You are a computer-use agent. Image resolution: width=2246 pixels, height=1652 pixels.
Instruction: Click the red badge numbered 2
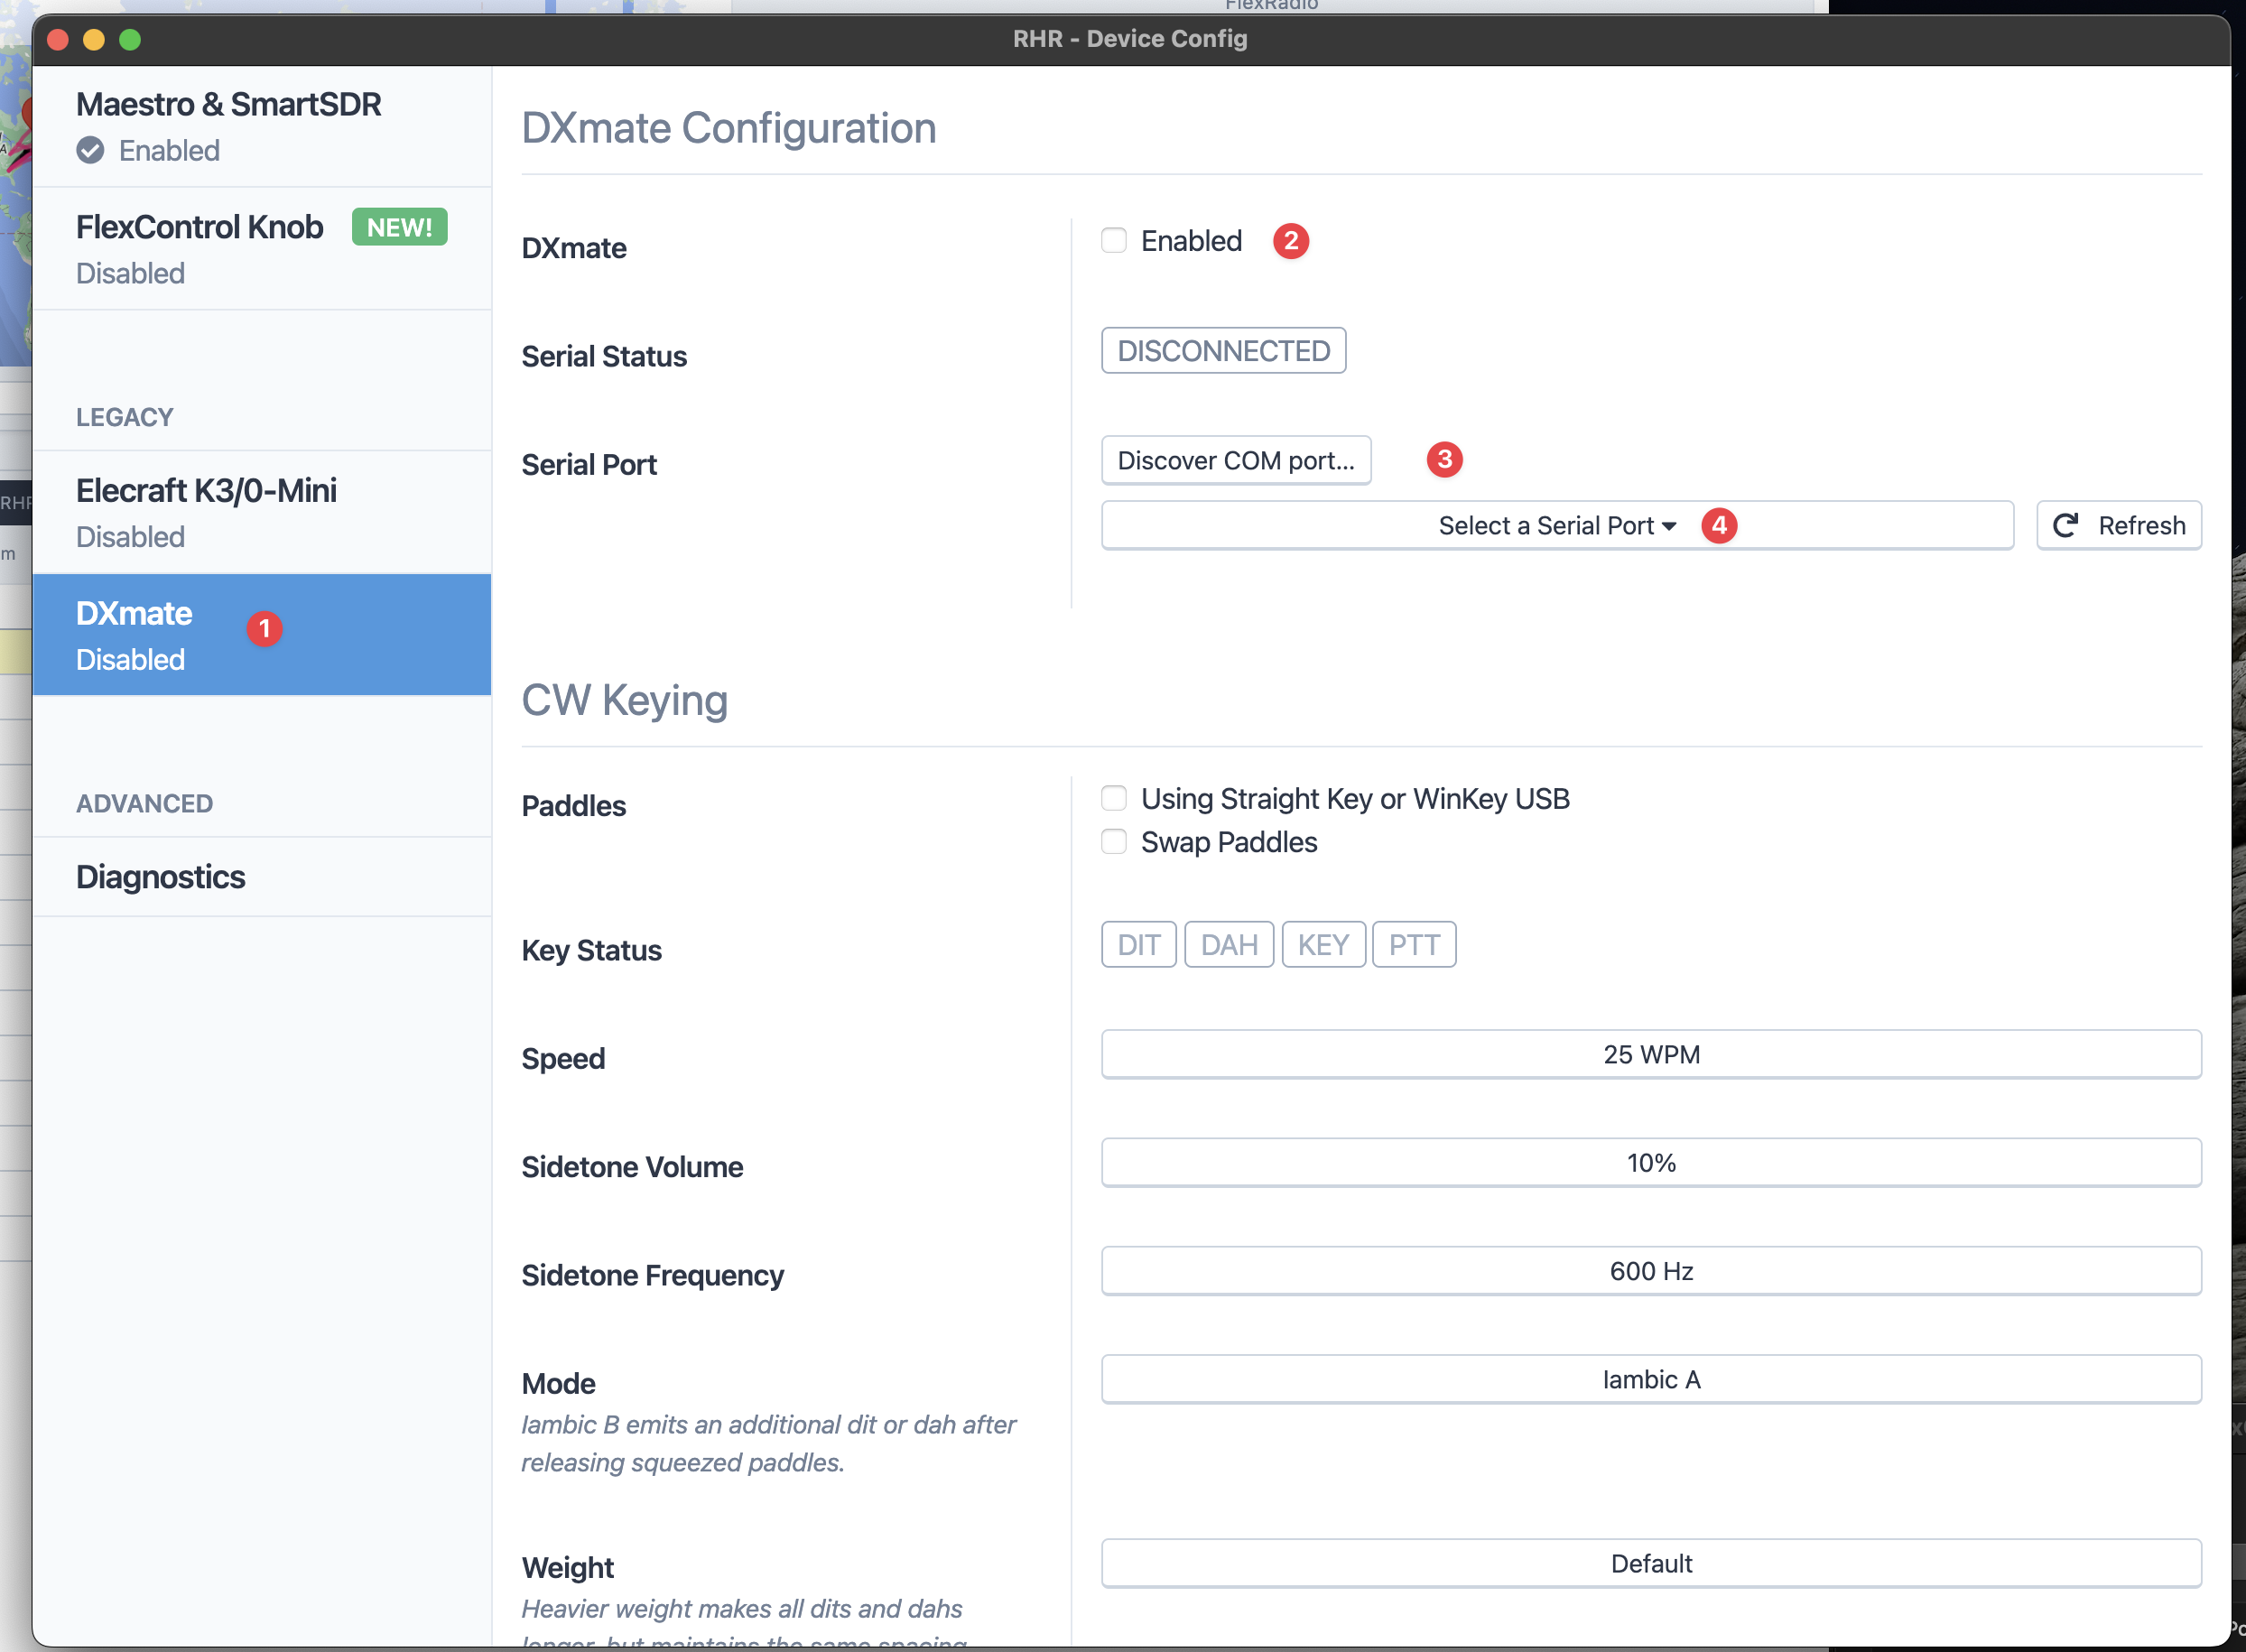[1290, 241]
